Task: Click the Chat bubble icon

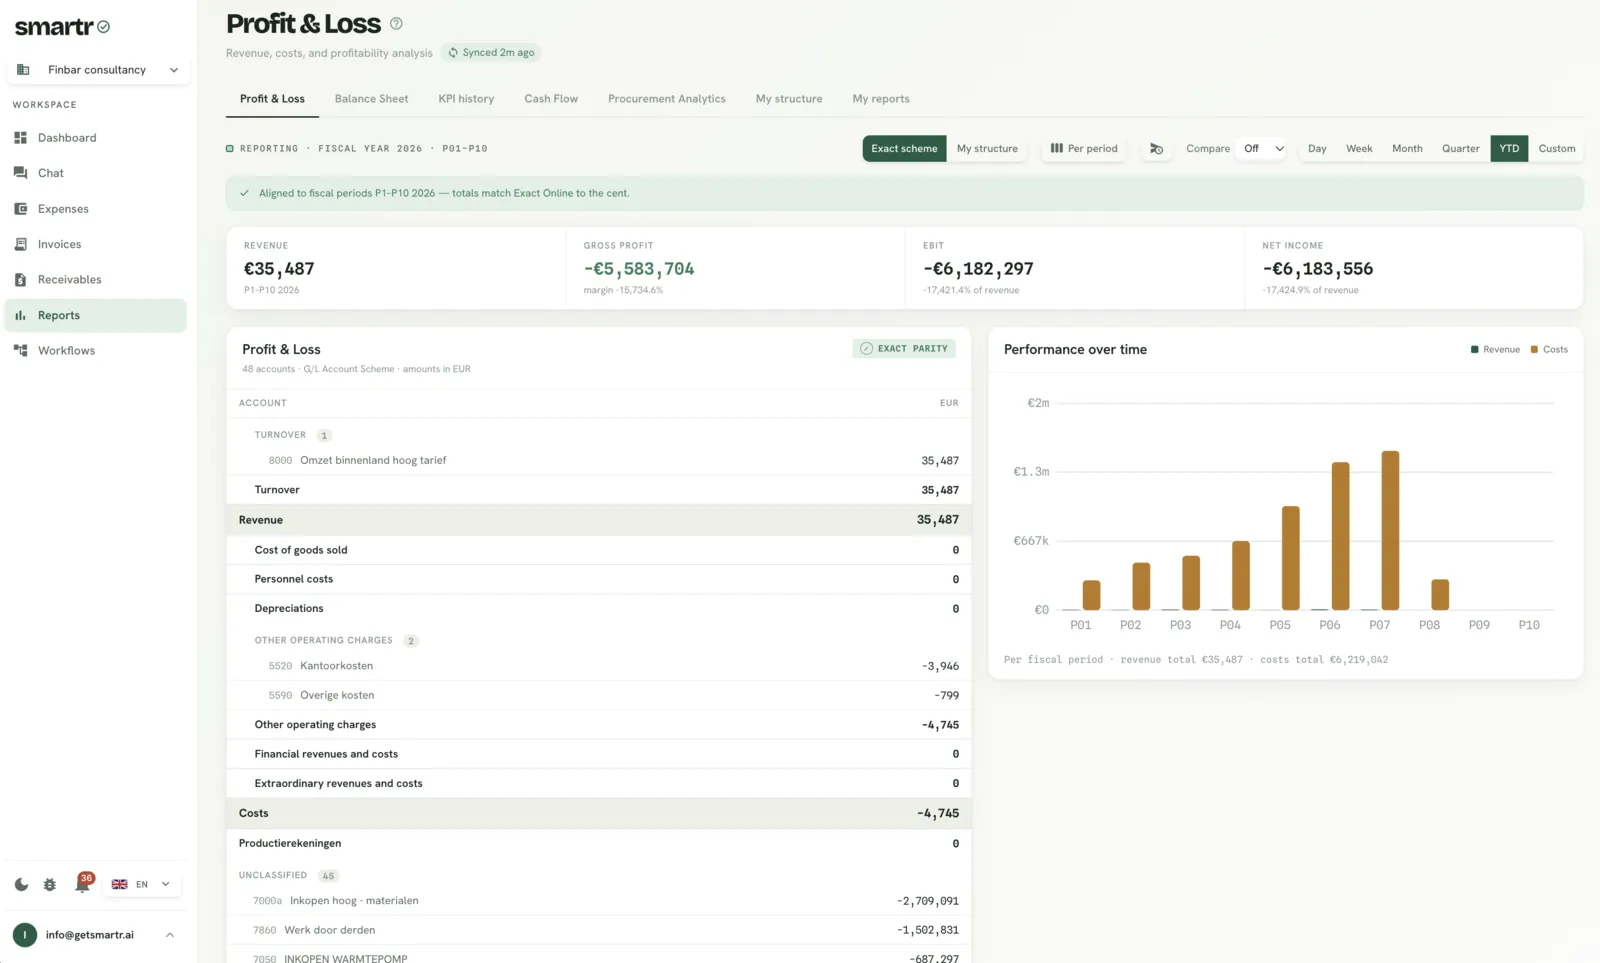Action: coord(20,173)
